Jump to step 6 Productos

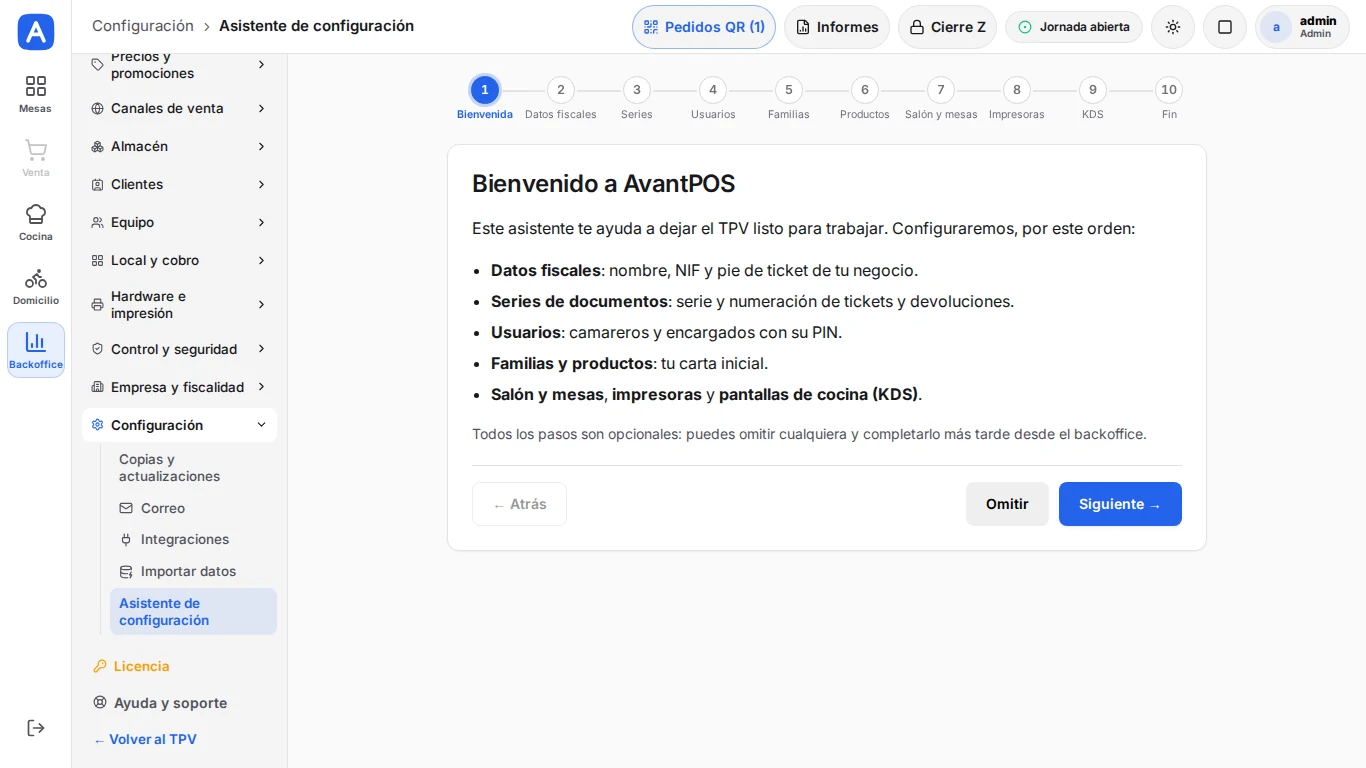865,98
